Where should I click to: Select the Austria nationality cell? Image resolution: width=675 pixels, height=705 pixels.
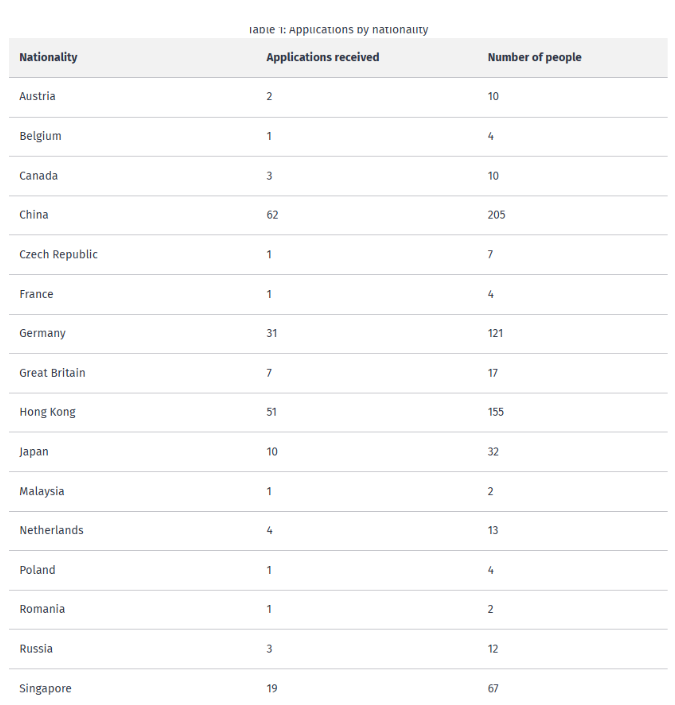(x=37, y=96)
